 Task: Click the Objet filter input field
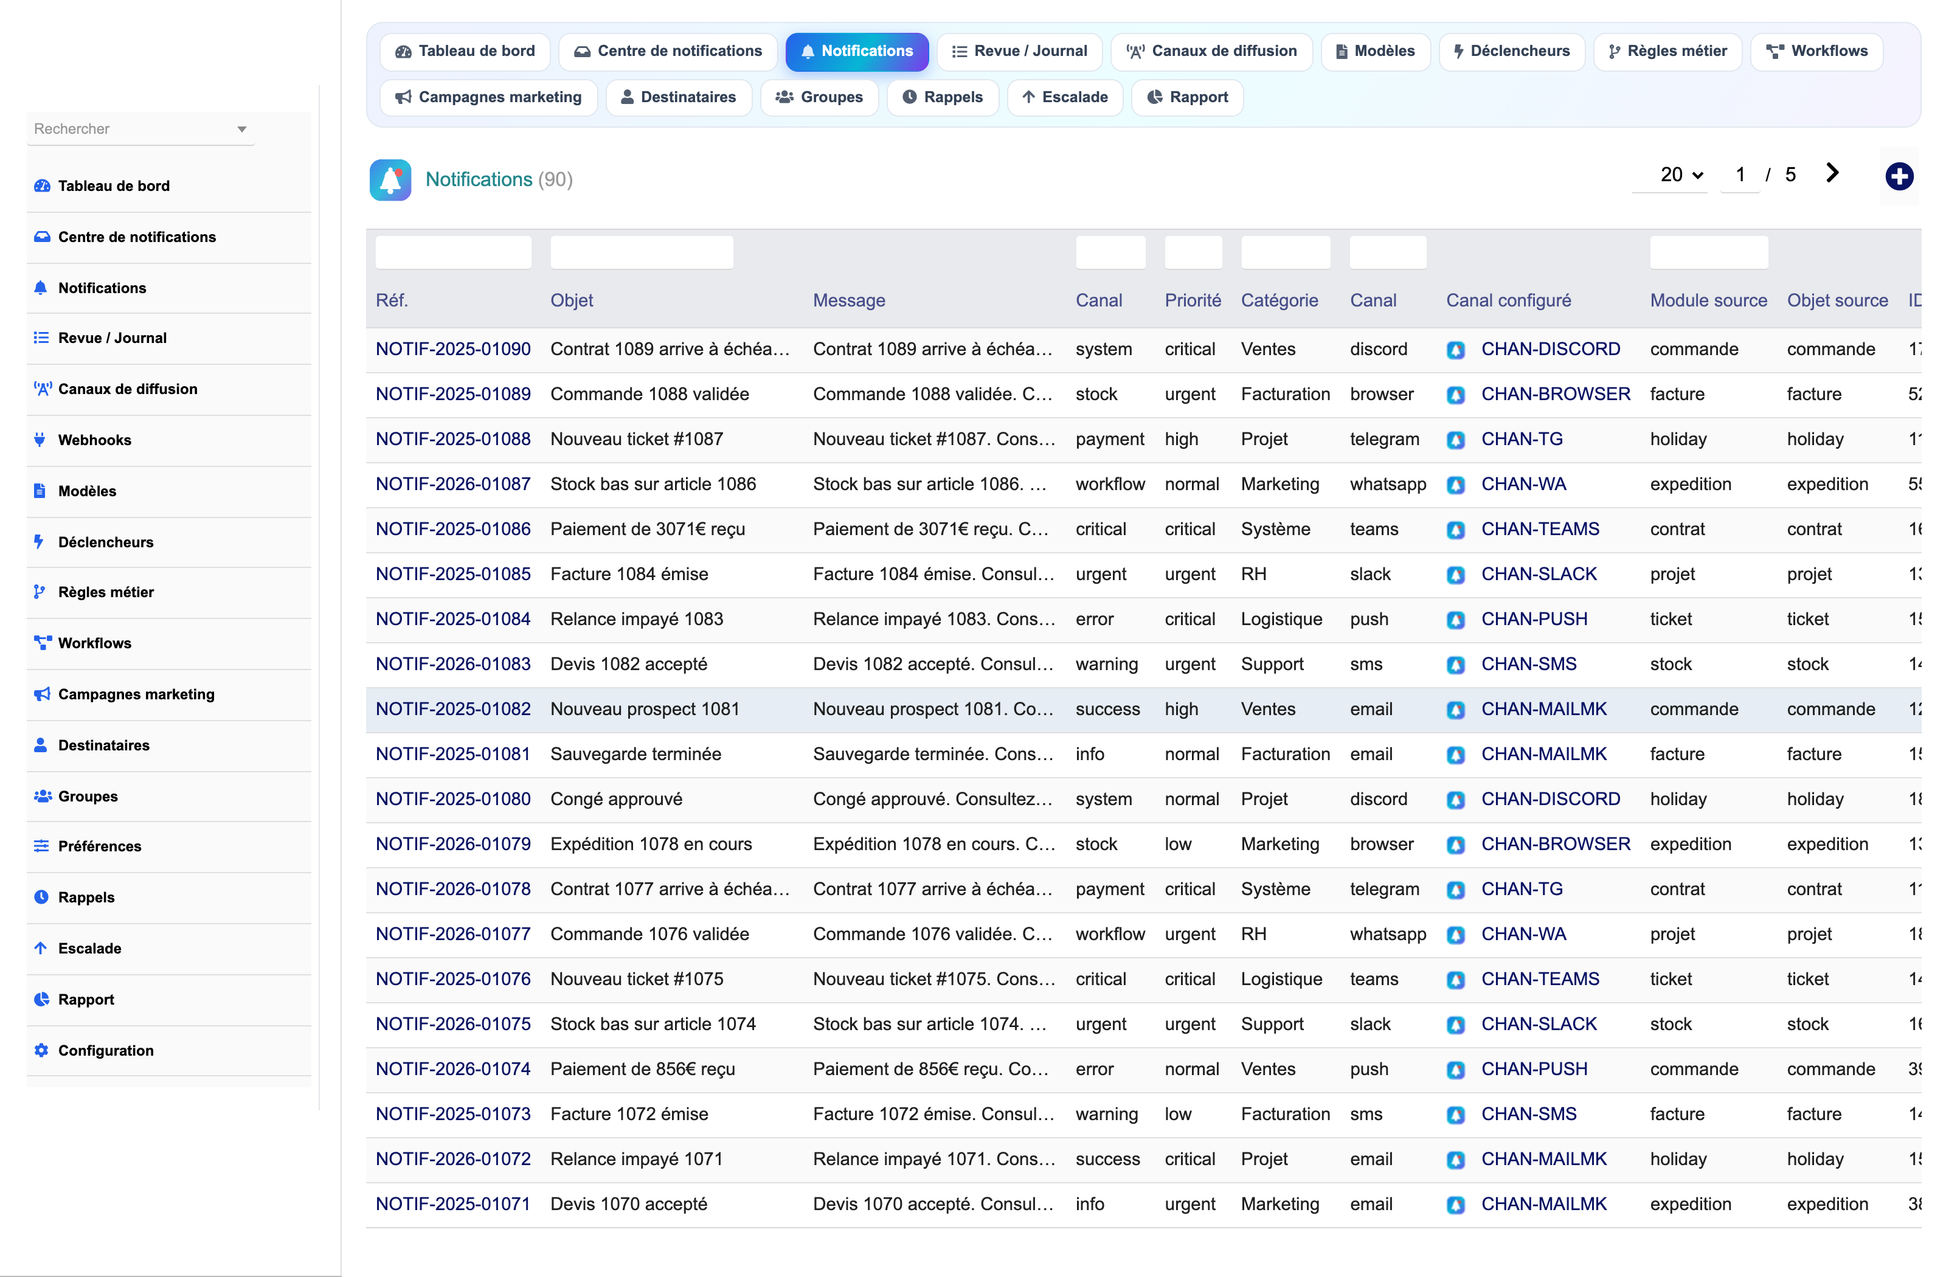pyautogui.click(x=642, y=252)
